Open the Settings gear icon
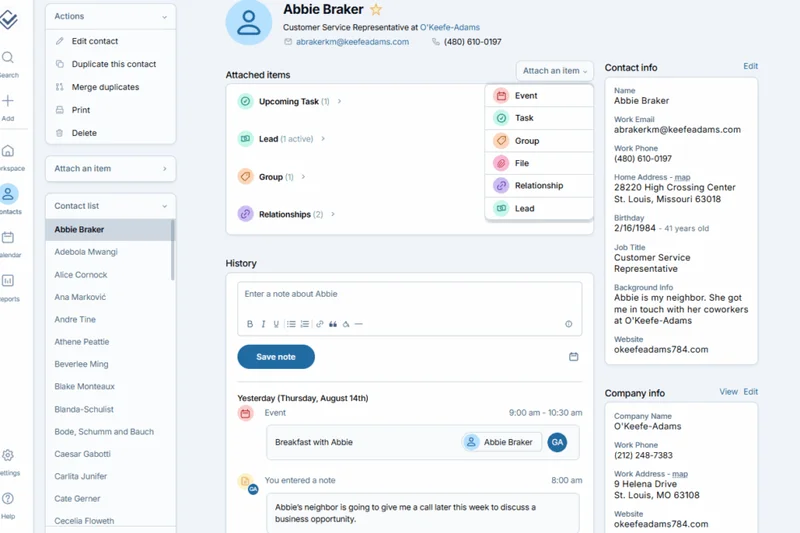 (x=8, y=455)
